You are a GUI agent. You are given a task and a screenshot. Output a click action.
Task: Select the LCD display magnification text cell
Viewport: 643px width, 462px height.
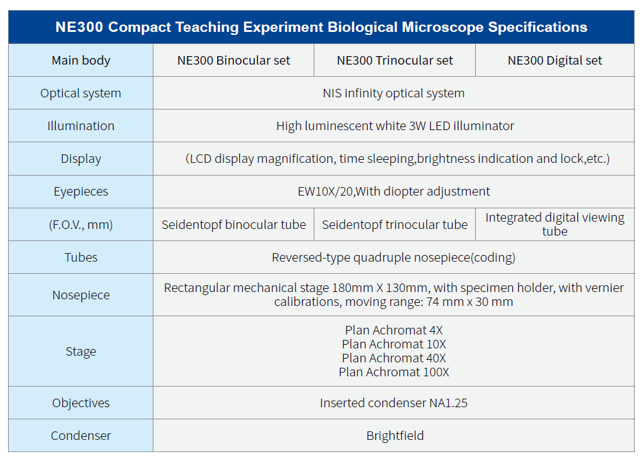[x=397, y=159]
